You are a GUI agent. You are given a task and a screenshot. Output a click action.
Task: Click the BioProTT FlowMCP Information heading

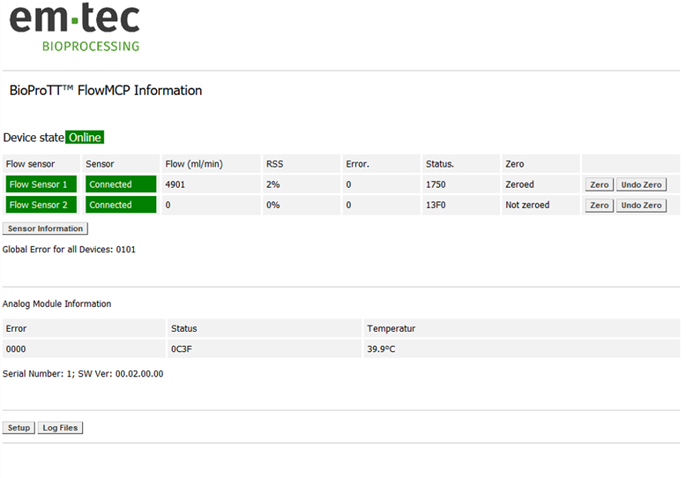coord(105,91)
